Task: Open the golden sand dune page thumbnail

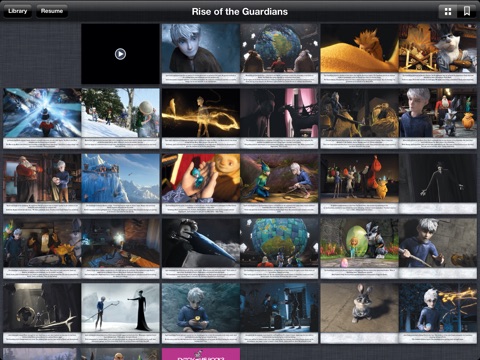Action: pyautogui.click(x=359, y=53)
